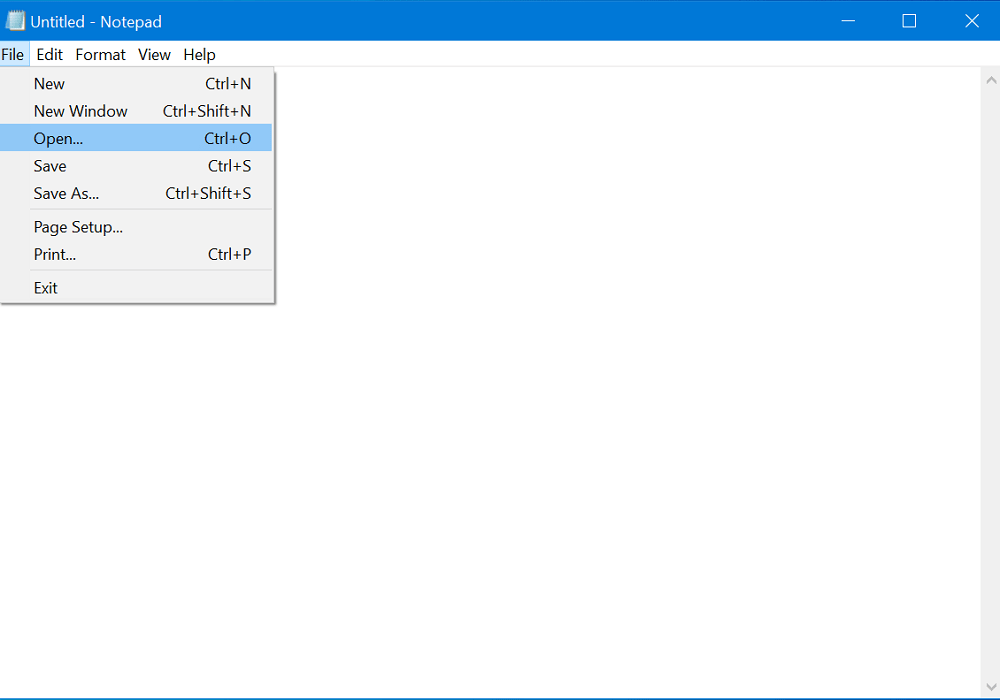Choose Exit to quit Notepad

pos(136,288)
